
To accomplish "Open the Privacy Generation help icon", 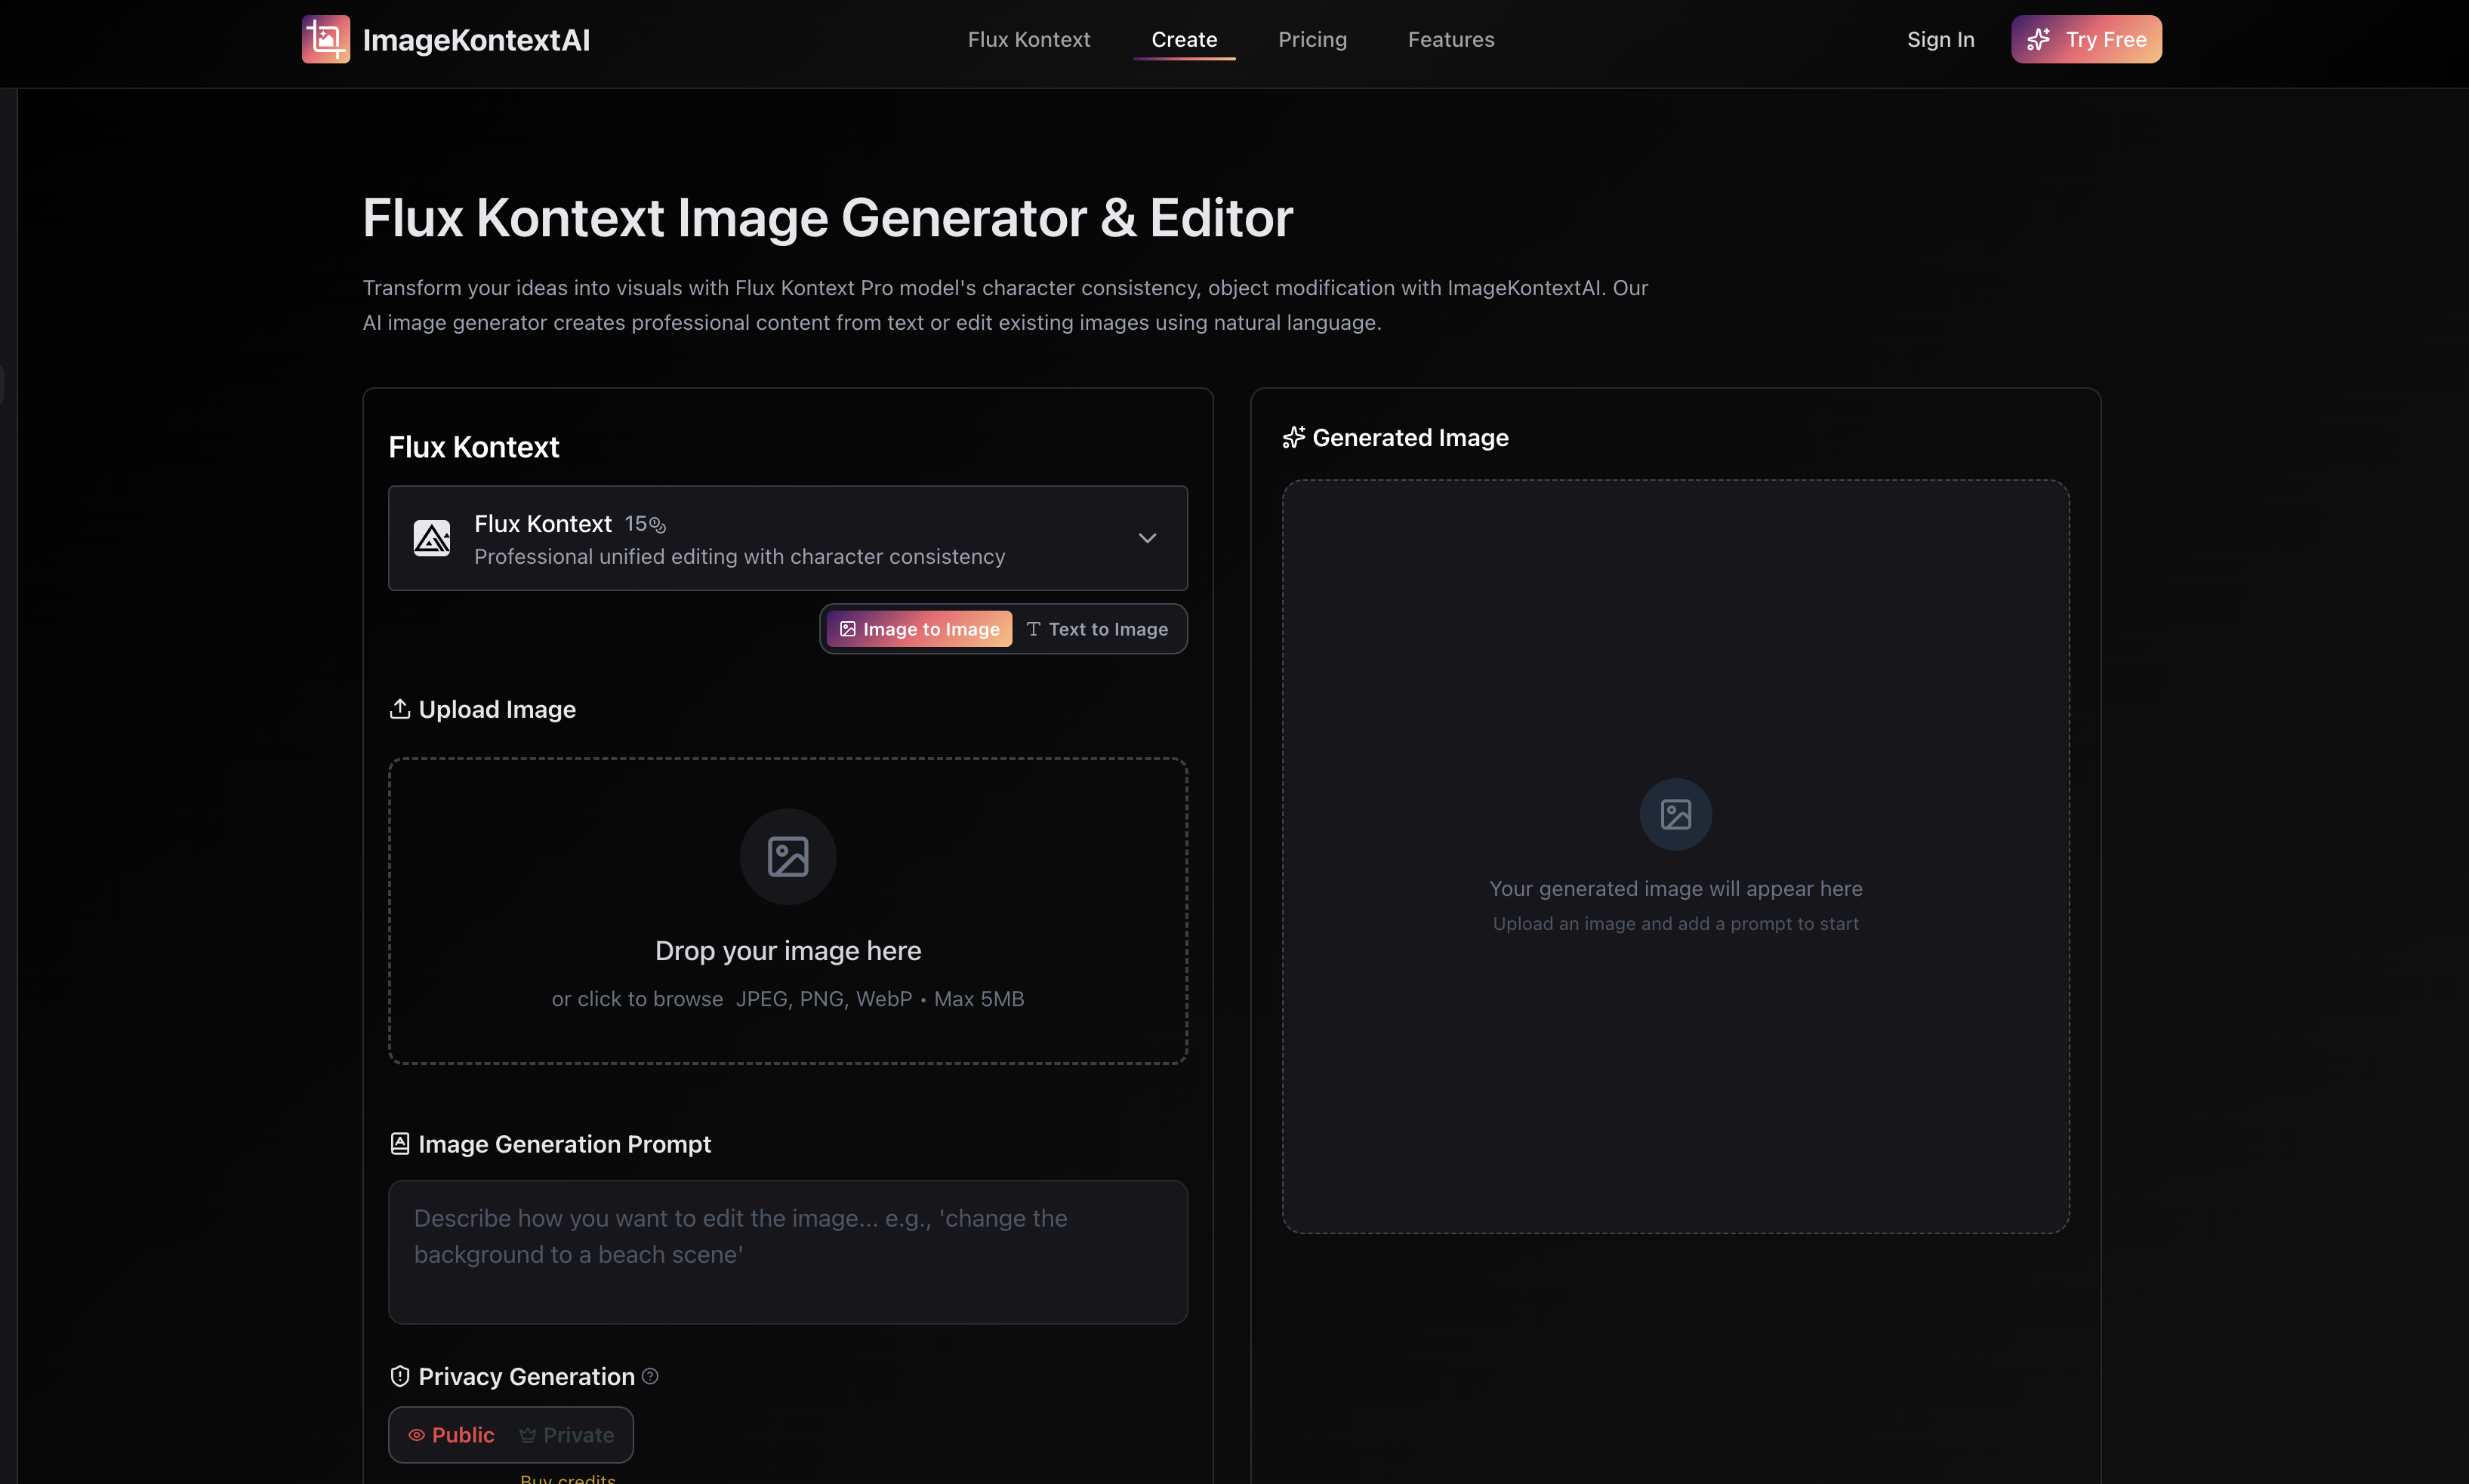I will 650,1376.
